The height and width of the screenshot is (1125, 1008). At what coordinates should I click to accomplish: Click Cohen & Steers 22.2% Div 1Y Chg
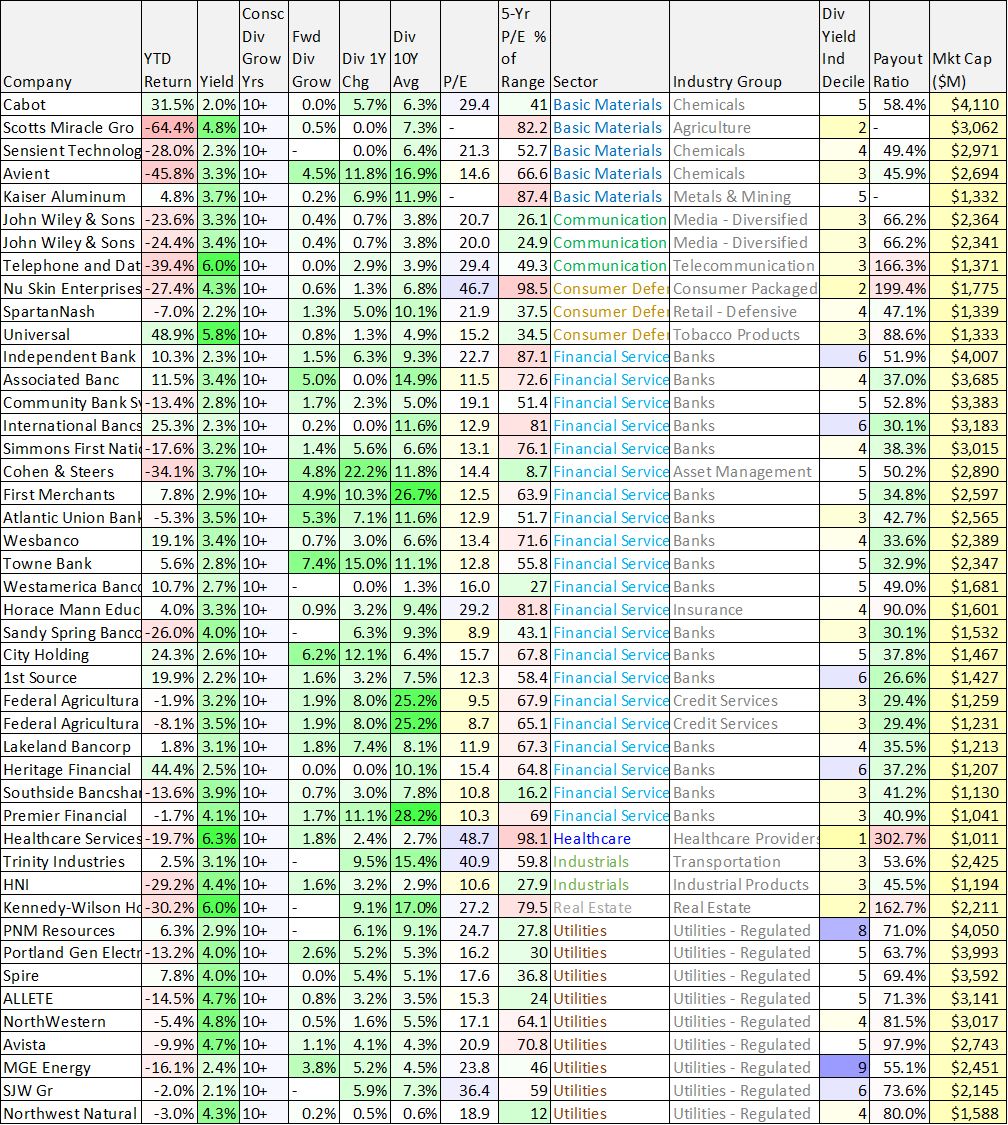pyautogui.click(x=364, y=471)
